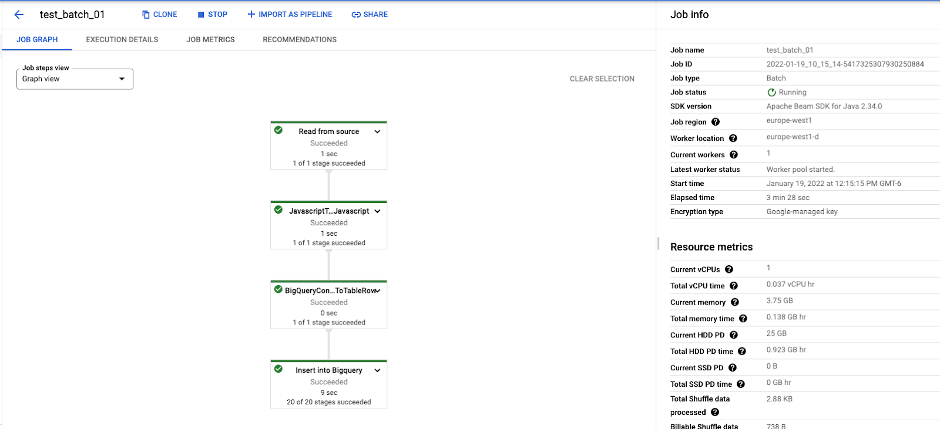Open help icon for Job region

point(715,122)
